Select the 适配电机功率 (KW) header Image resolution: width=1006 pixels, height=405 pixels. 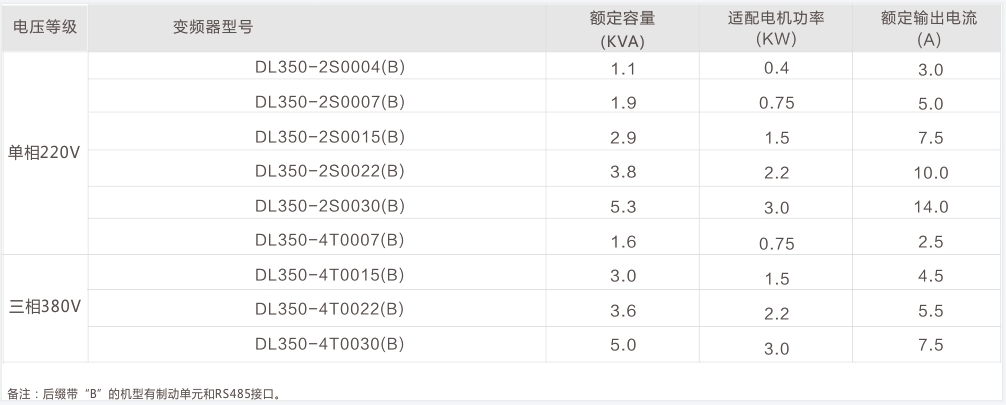coord(775,28)
